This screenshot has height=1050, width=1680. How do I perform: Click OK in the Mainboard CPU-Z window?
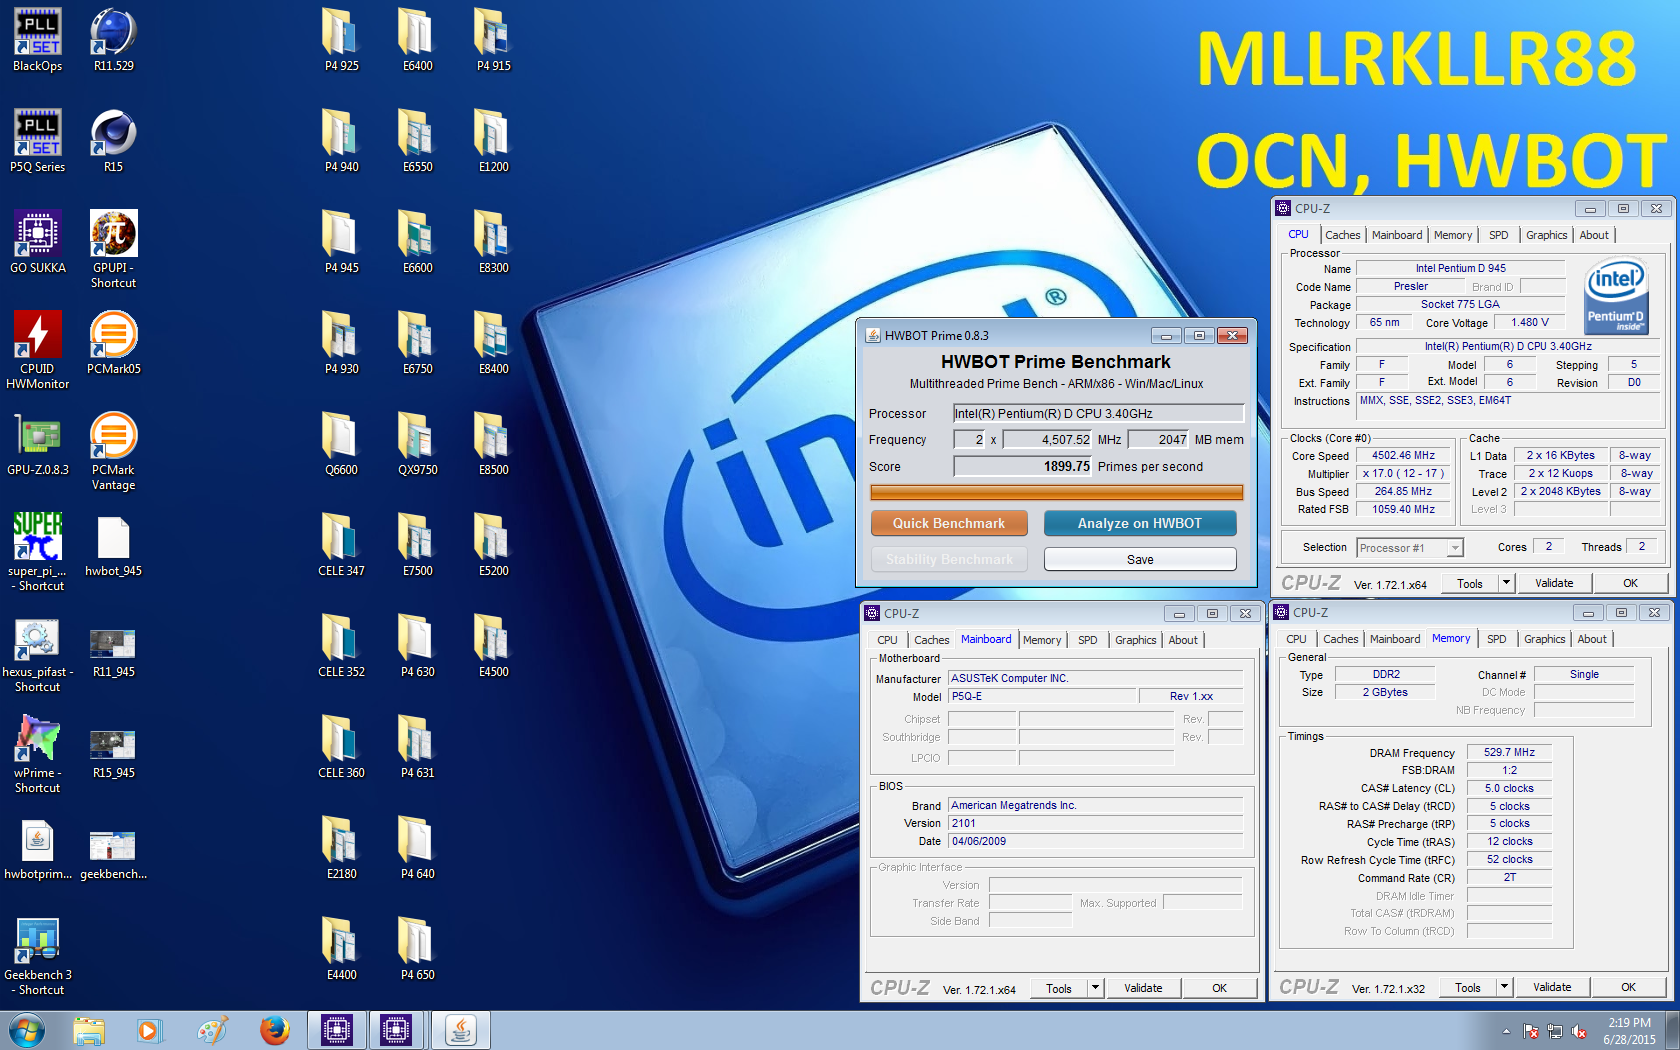pos(1219,988)
